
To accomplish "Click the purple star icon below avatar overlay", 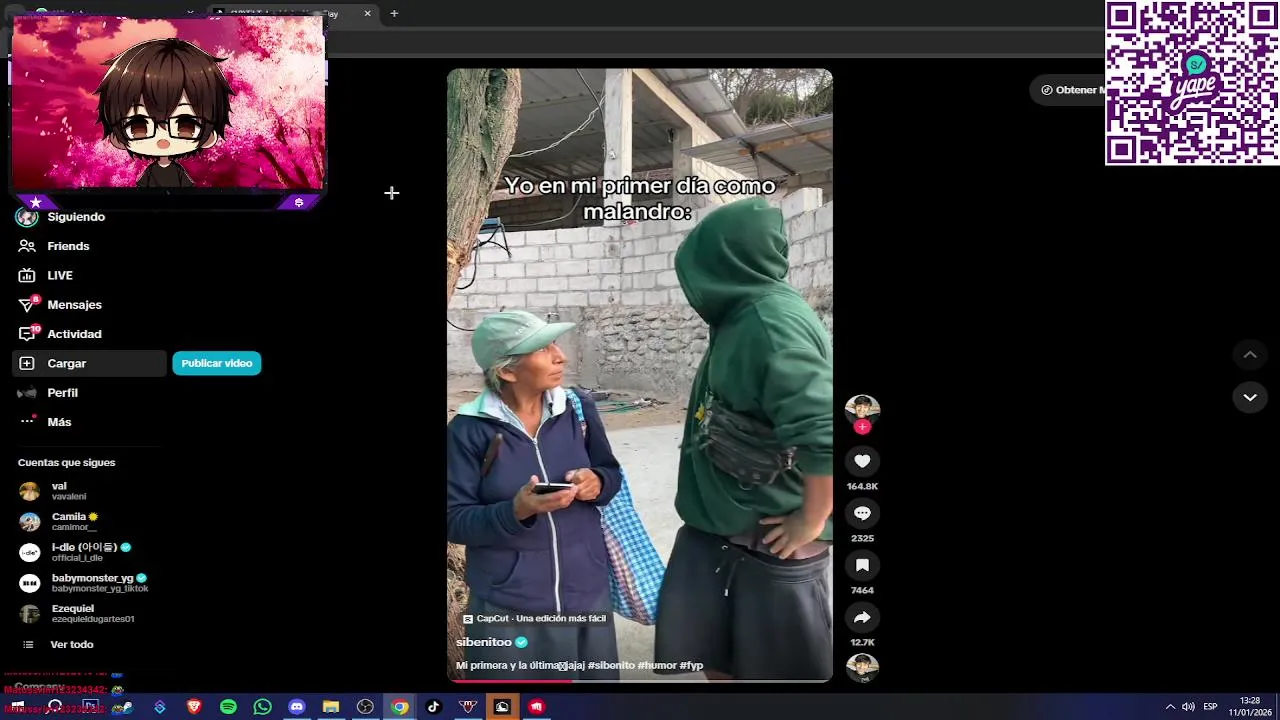I will point(36,202).
